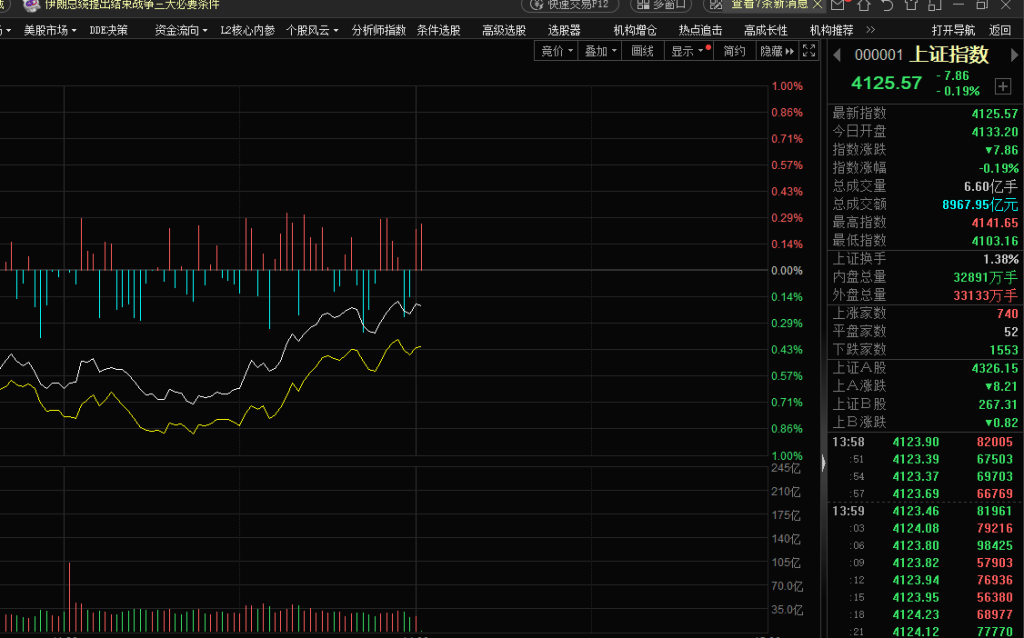Open the 竞价 dropdown
1024x638 pixels.
tap(557, 51)
